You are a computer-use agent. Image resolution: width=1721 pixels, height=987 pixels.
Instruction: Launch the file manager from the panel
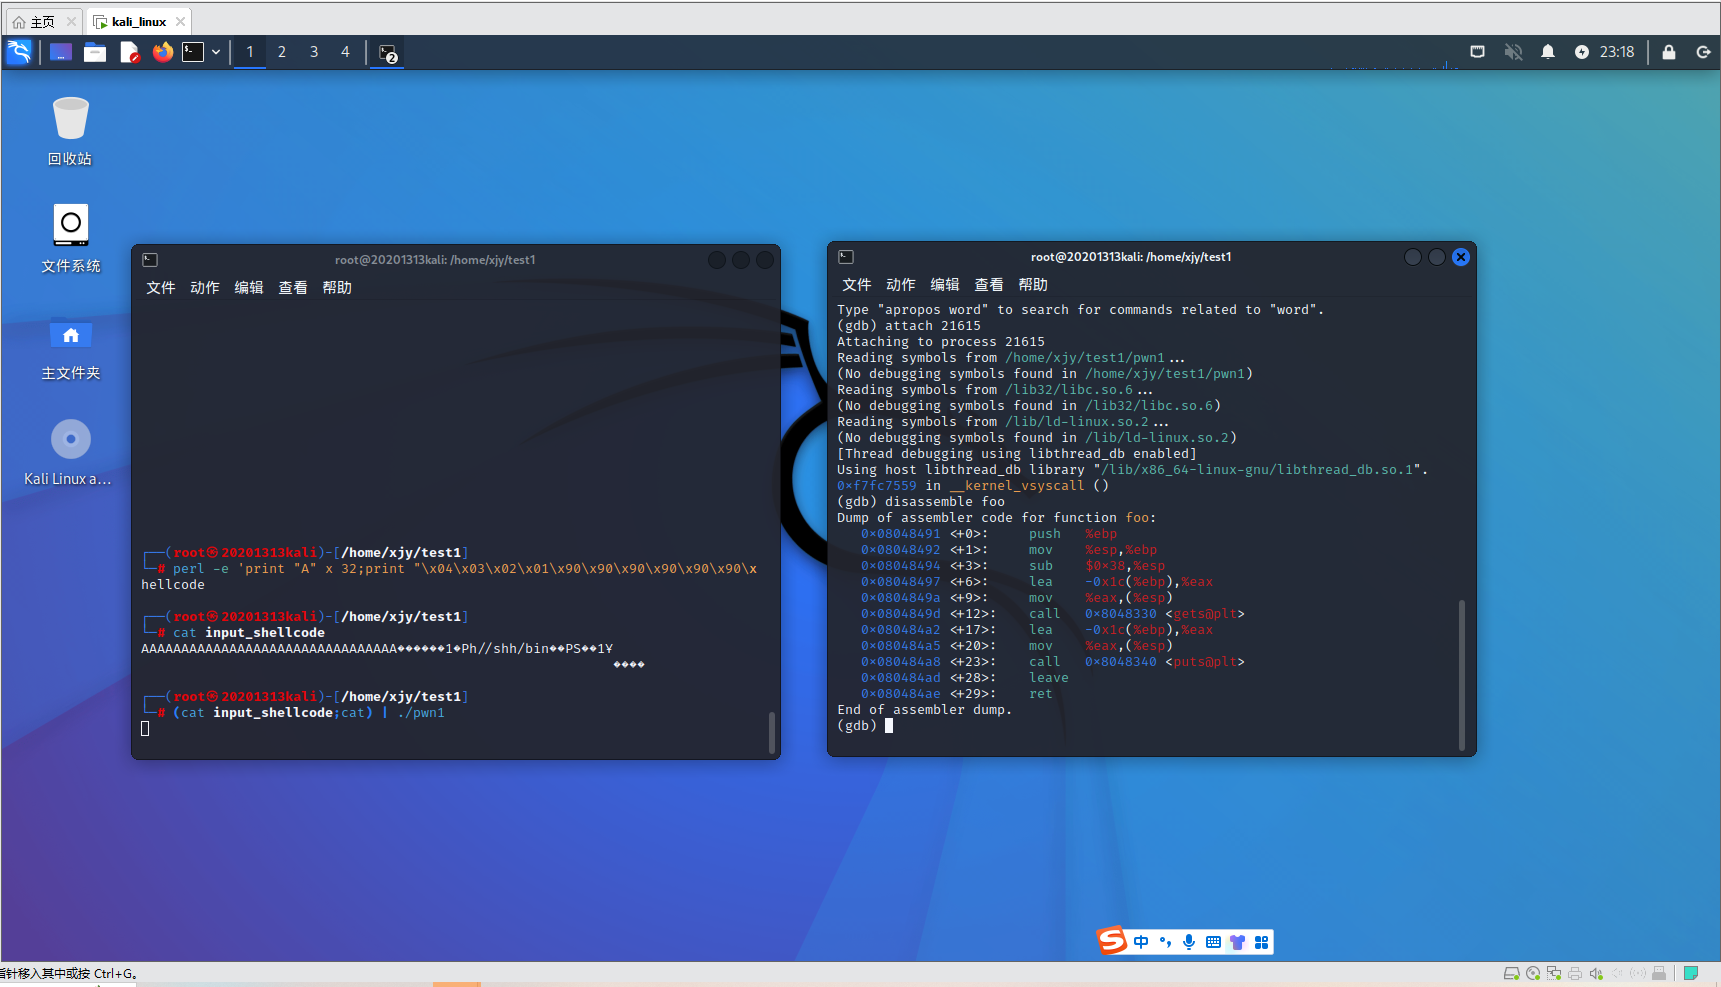[95, 52]
